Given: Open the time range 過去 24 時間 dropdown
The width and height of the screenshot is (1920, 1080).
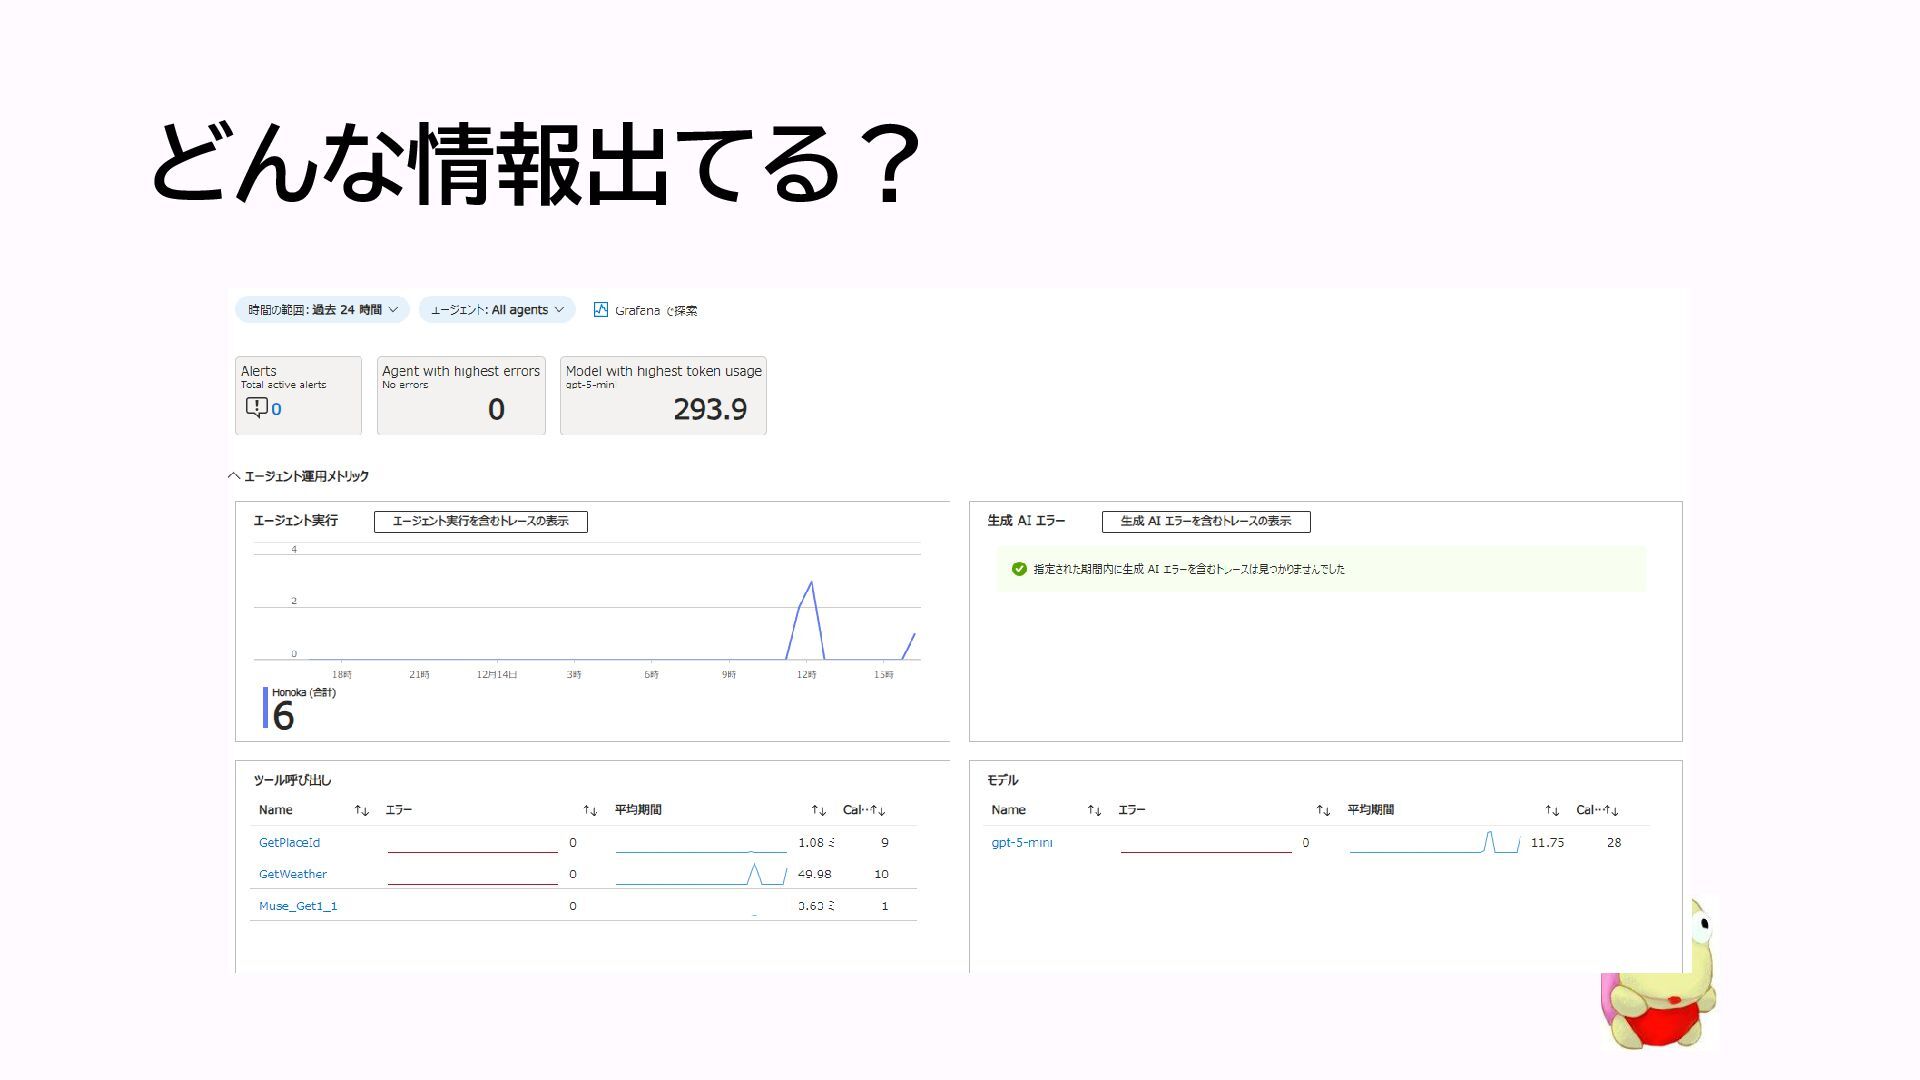Looking at the screenshot, I should tap(322, 310).
